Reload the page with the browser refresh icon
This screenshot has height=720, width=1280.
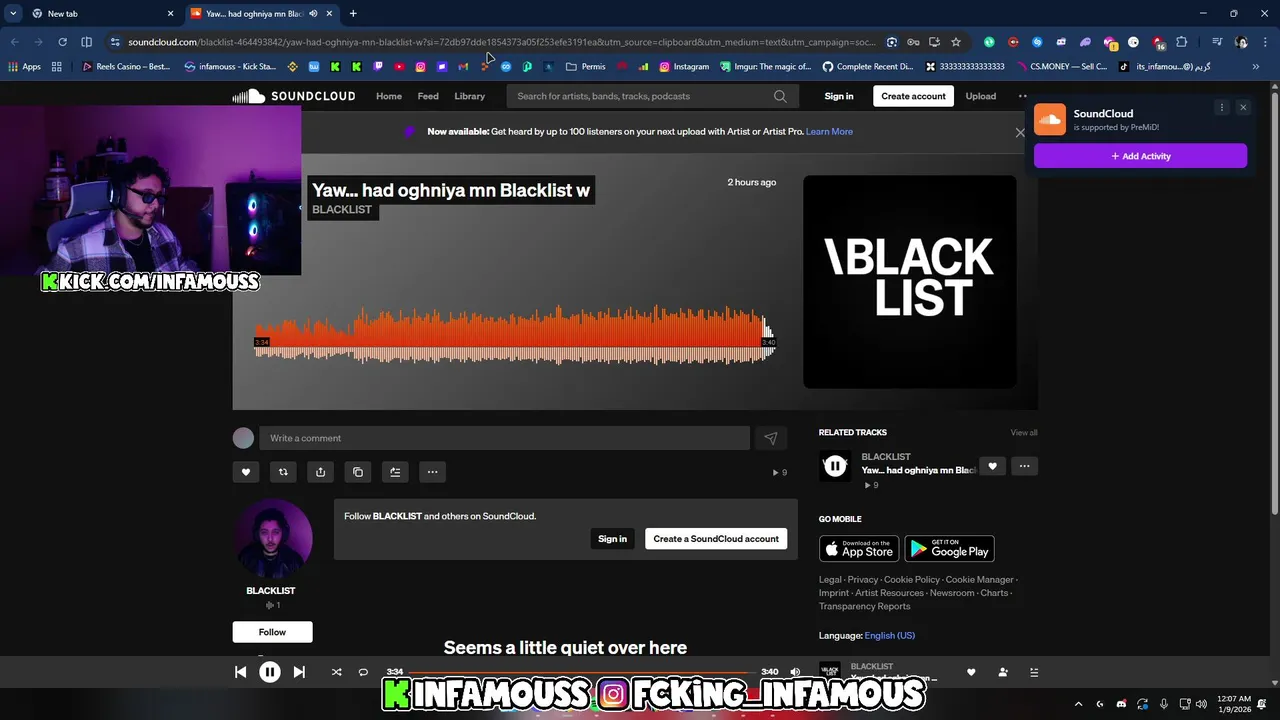coord(62,42)
